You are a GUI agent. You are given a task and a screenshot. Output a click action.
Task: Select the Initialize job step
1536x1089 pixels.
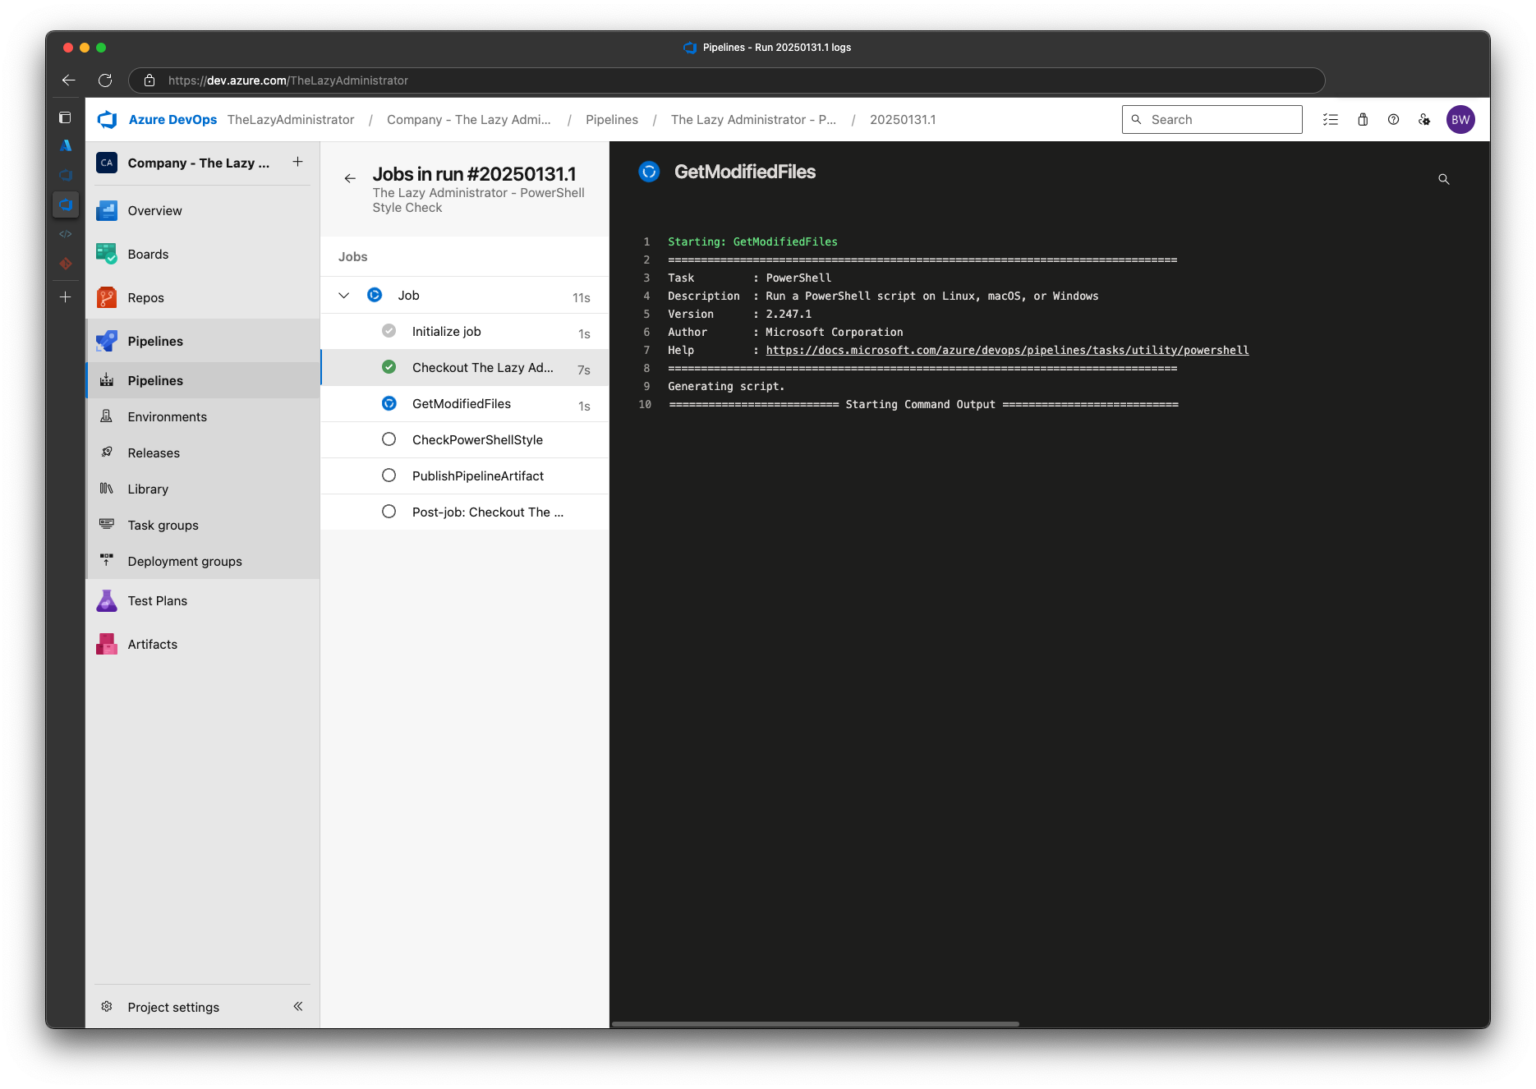[465, 332]
